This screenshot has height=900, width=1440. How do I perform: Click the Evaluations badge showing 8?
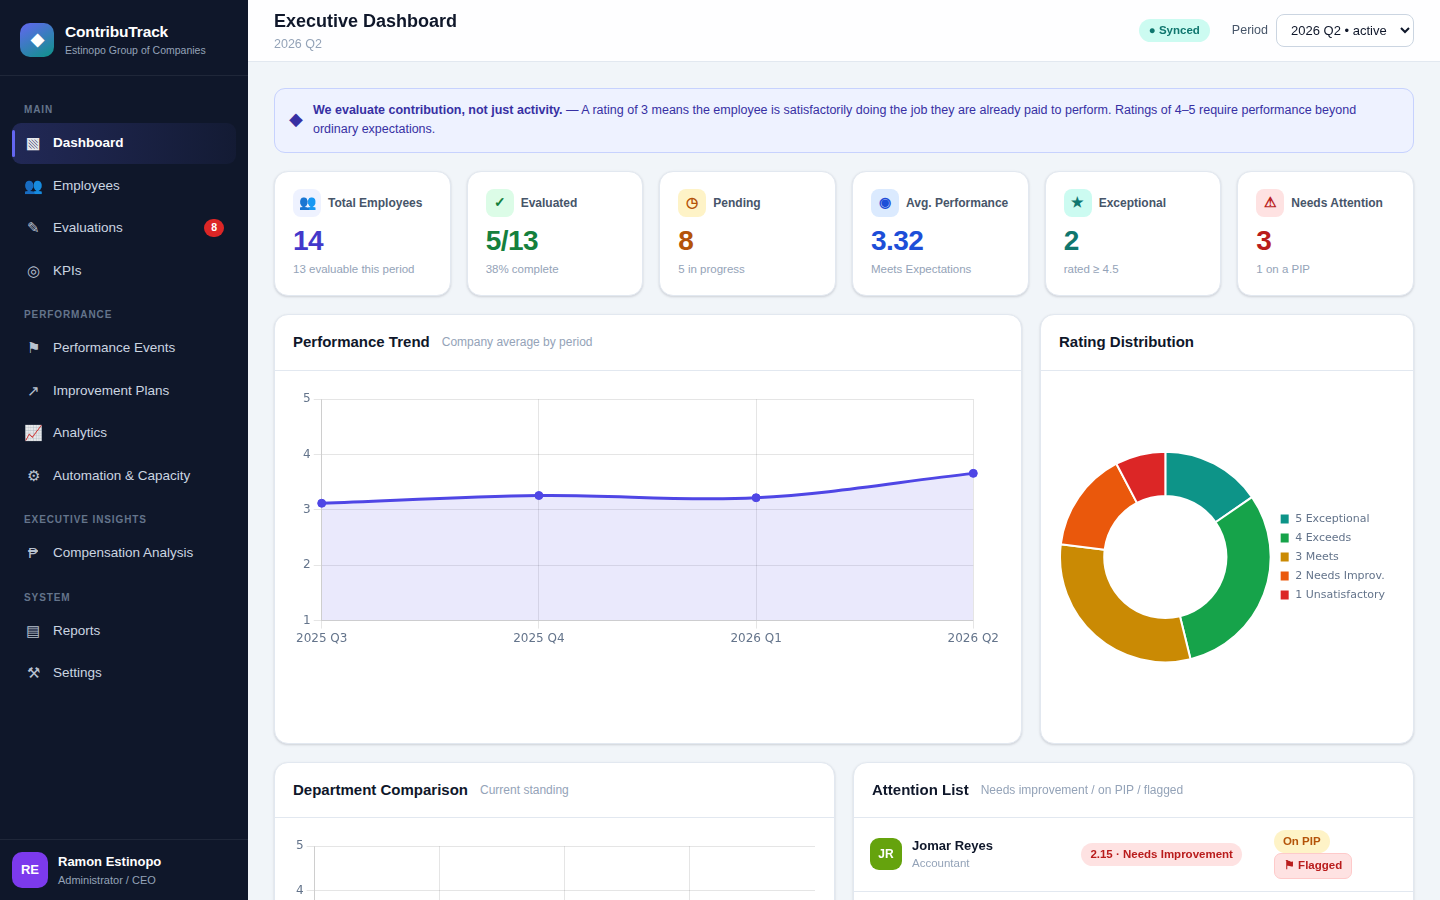point(214,228)
